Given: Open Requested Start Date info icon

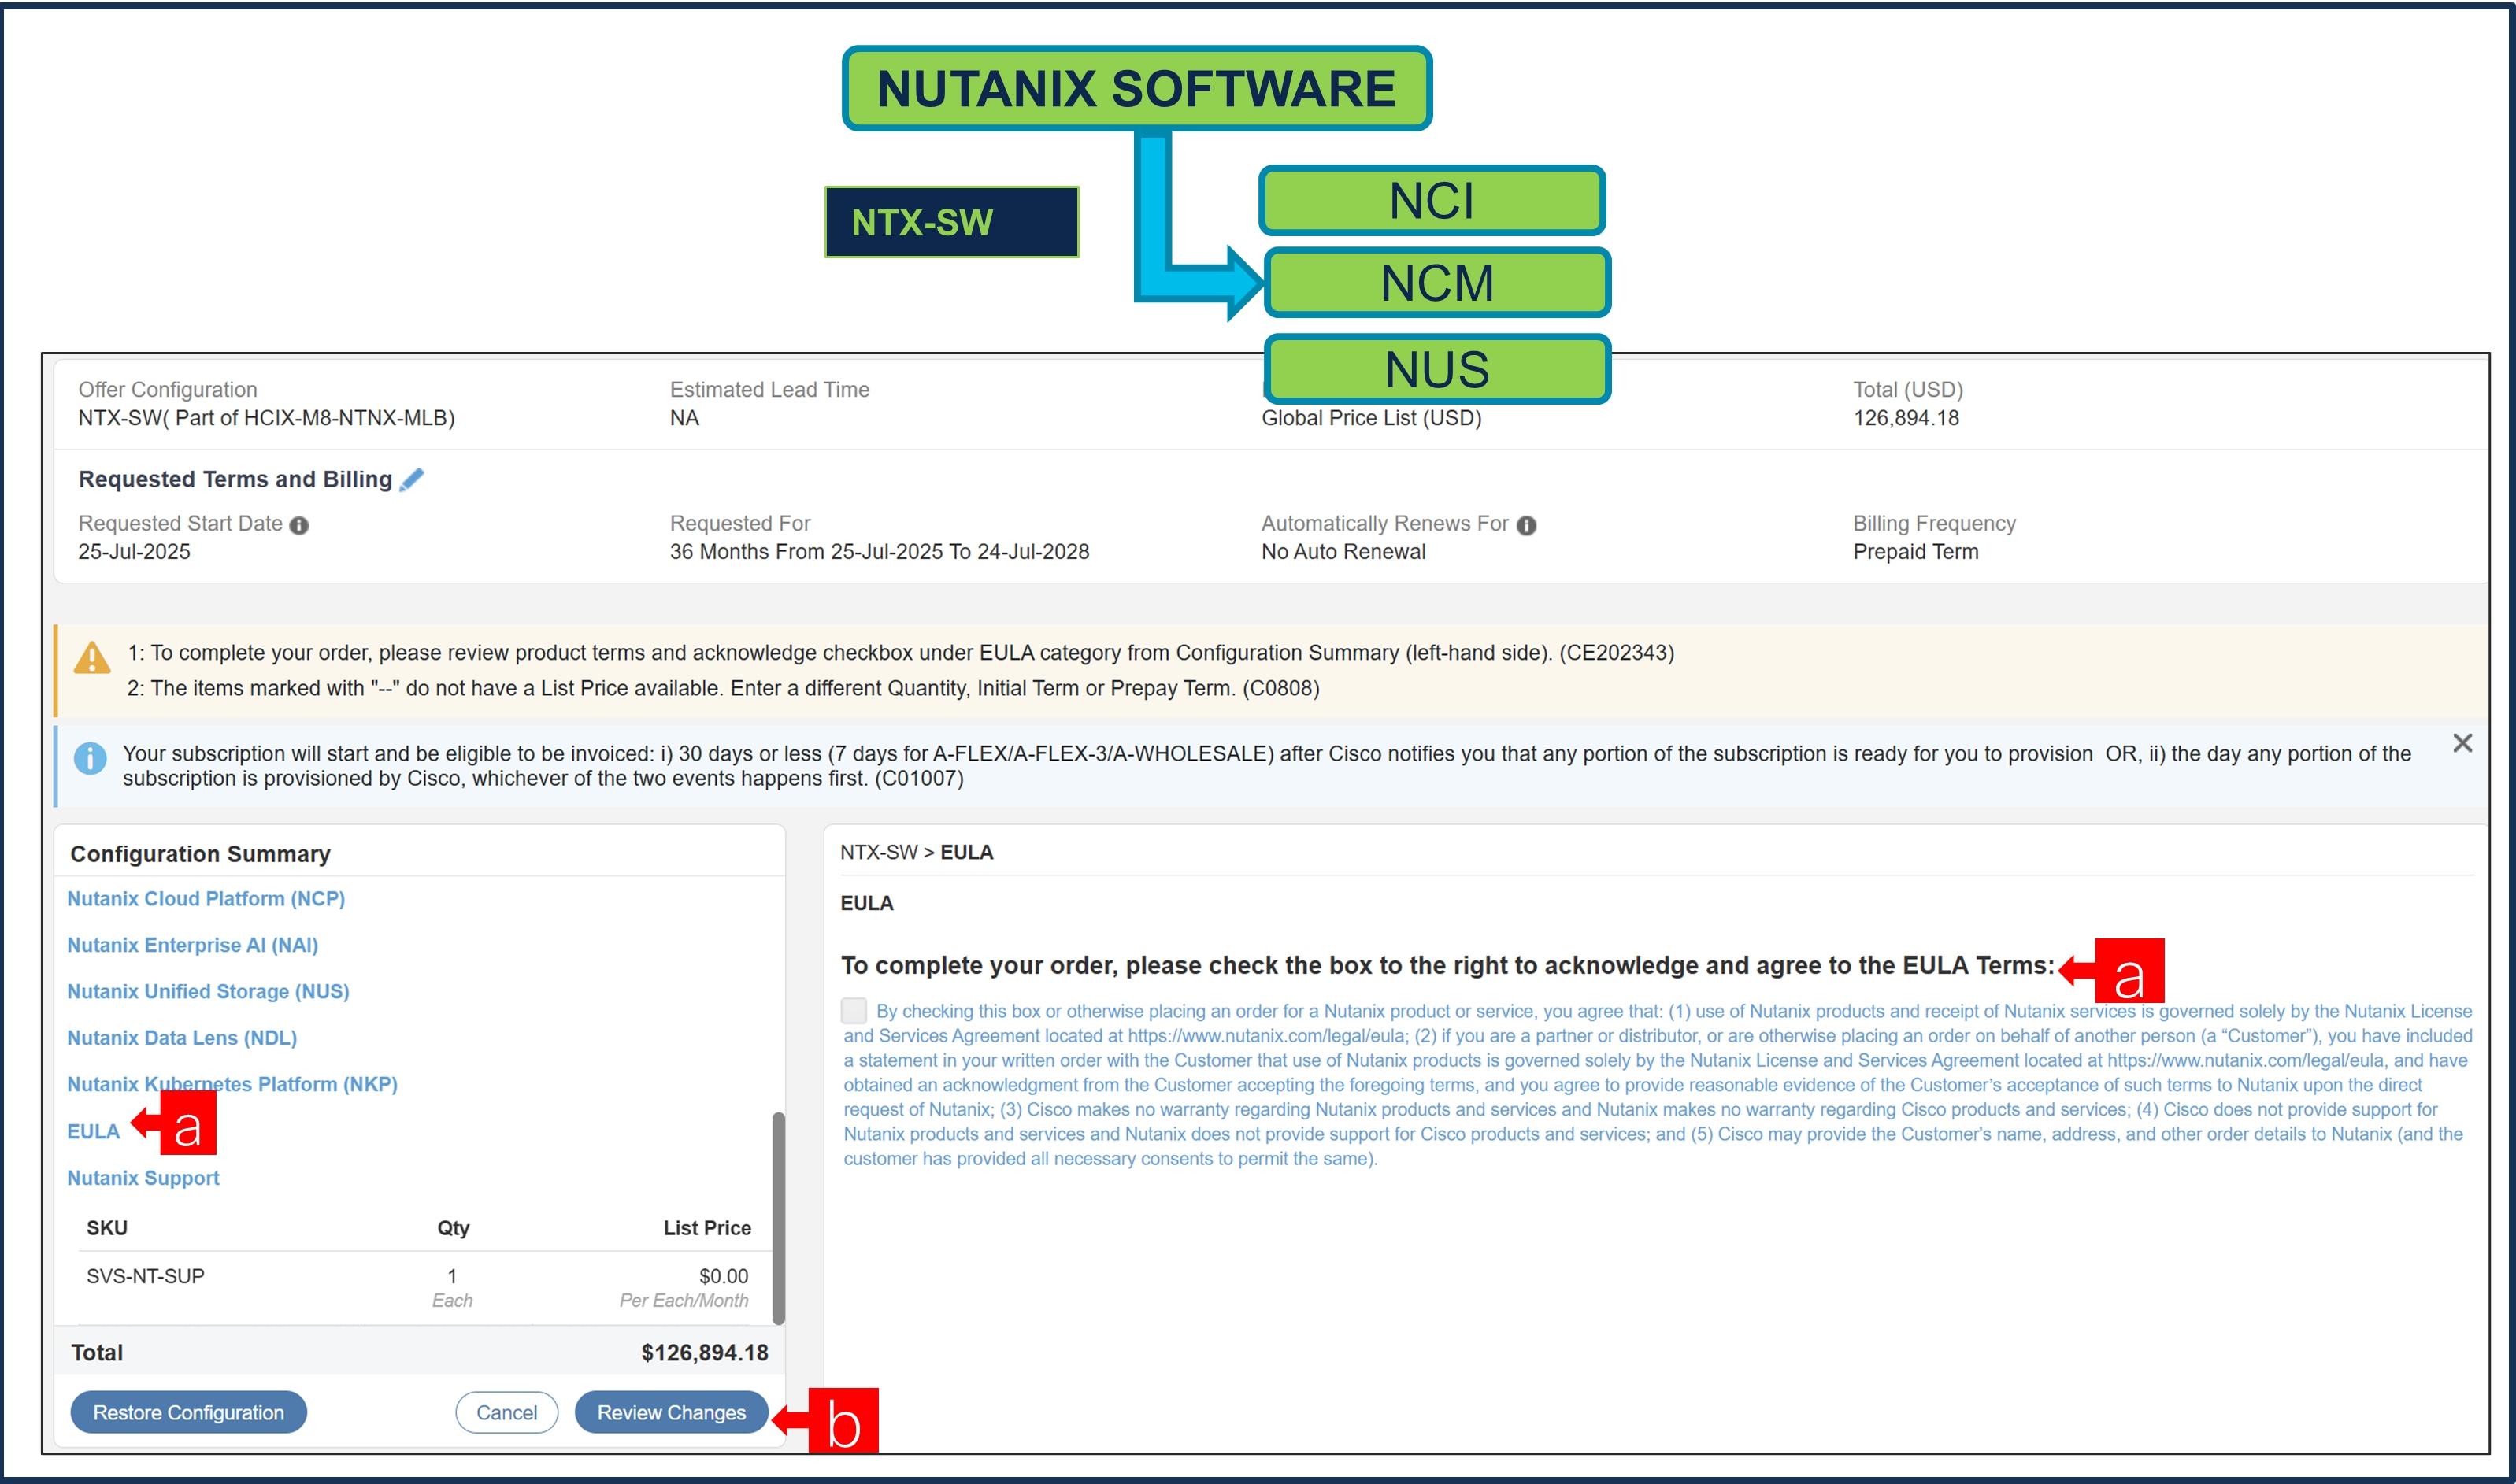Looking at the screenshot, I should 299,525.
